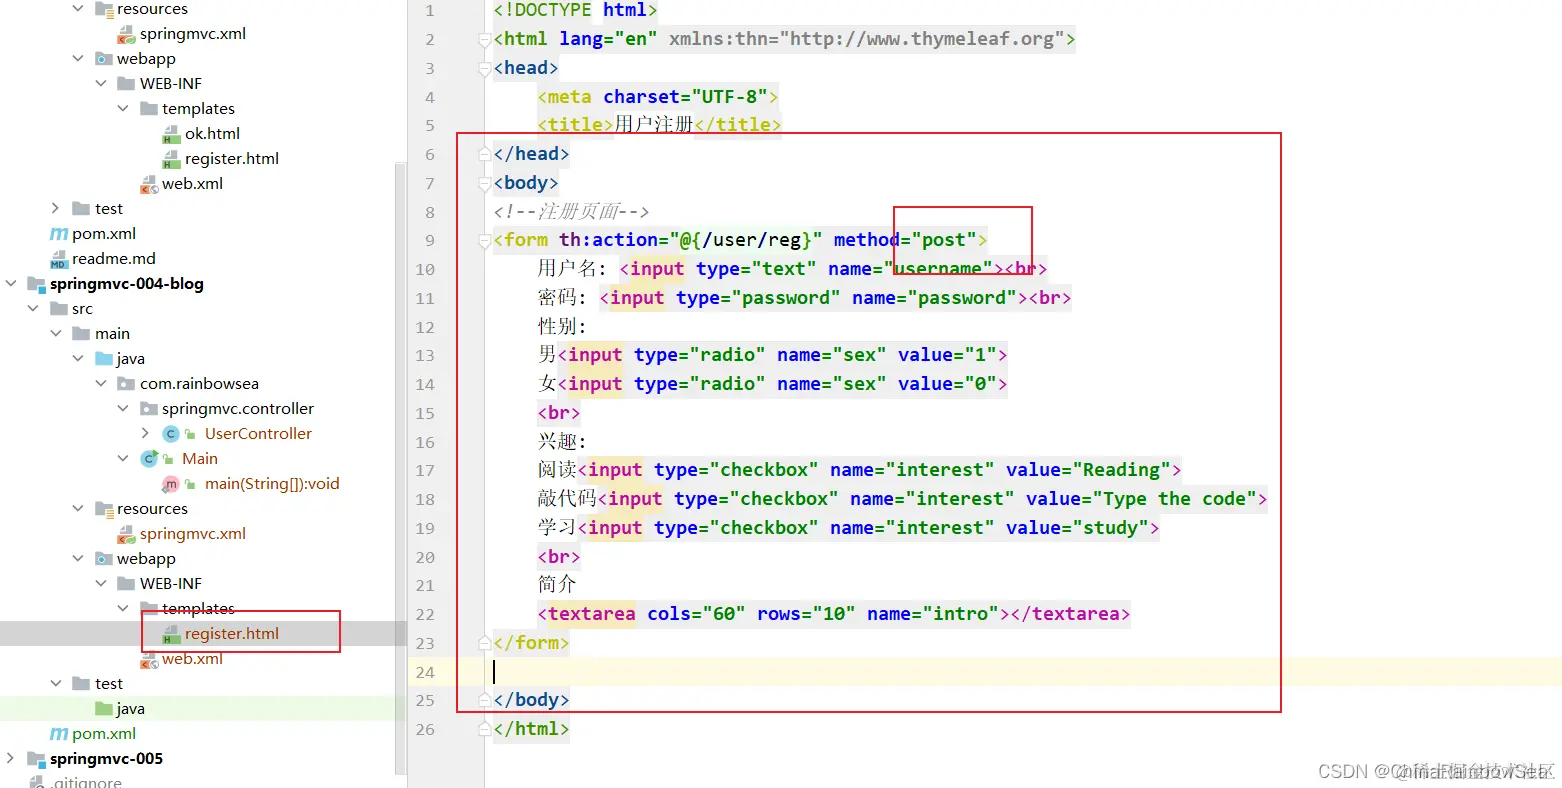Viewport: 1562px width, 788px height.
Task: Click line number 9 in the gutter
Action: click(430, 240)
